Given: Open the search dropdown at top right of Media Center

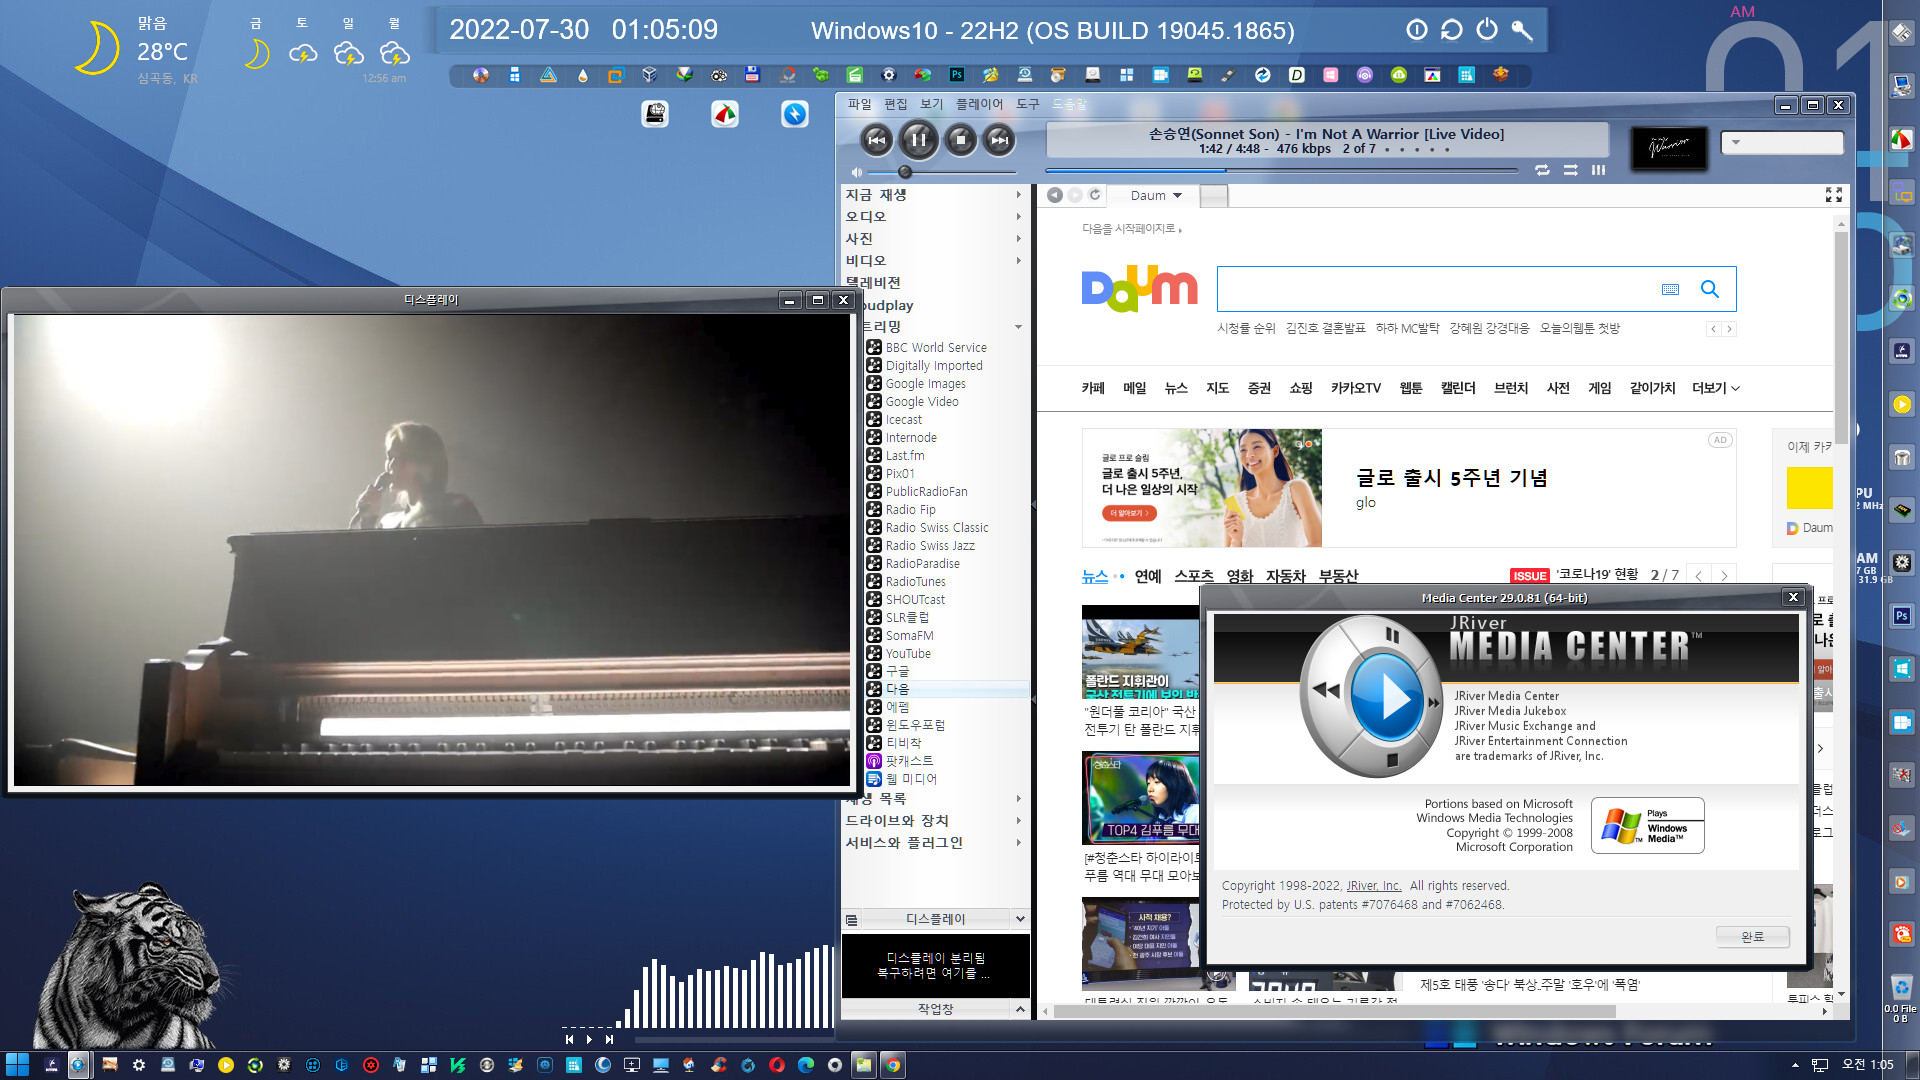Looking at the screenshot, I should point(1736,143).
